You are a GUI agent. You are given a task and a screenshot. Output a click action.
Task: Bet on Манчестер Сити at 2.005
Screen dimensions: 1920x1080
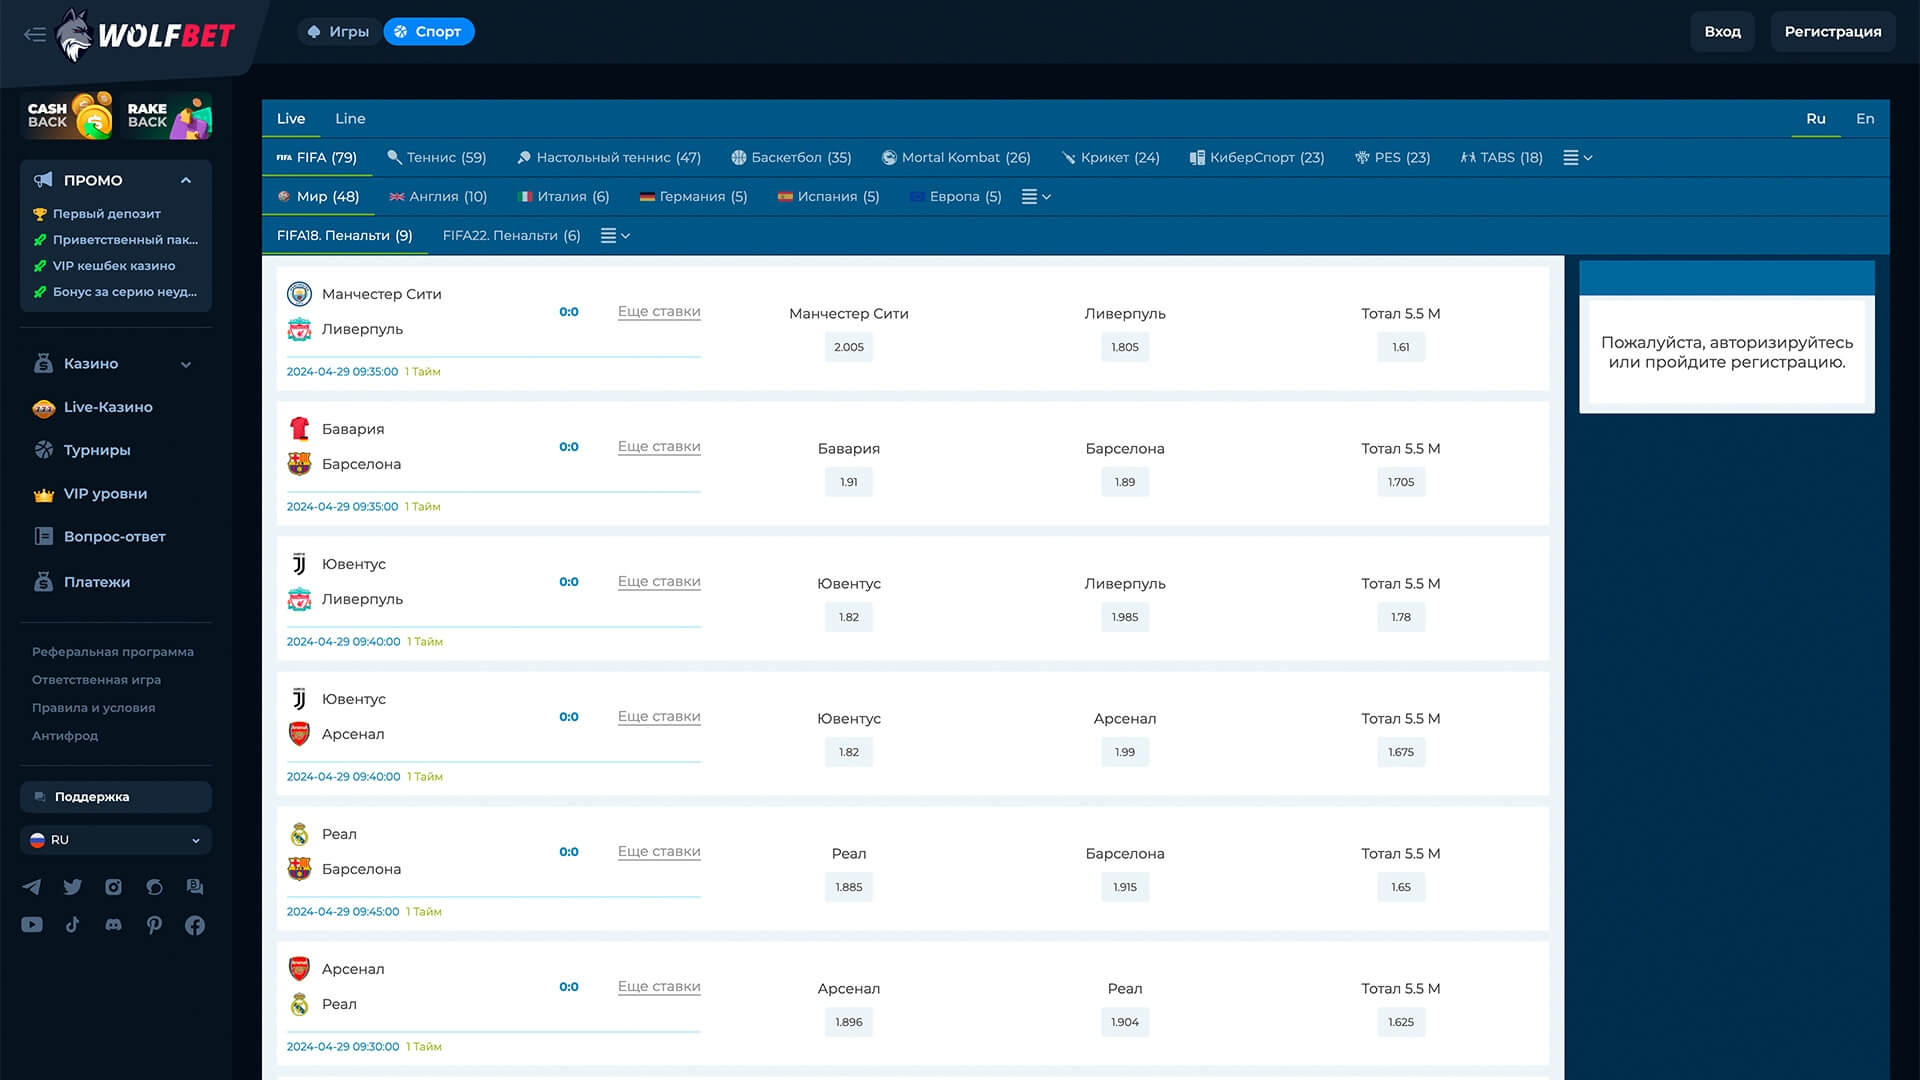[x=849, y=348]
